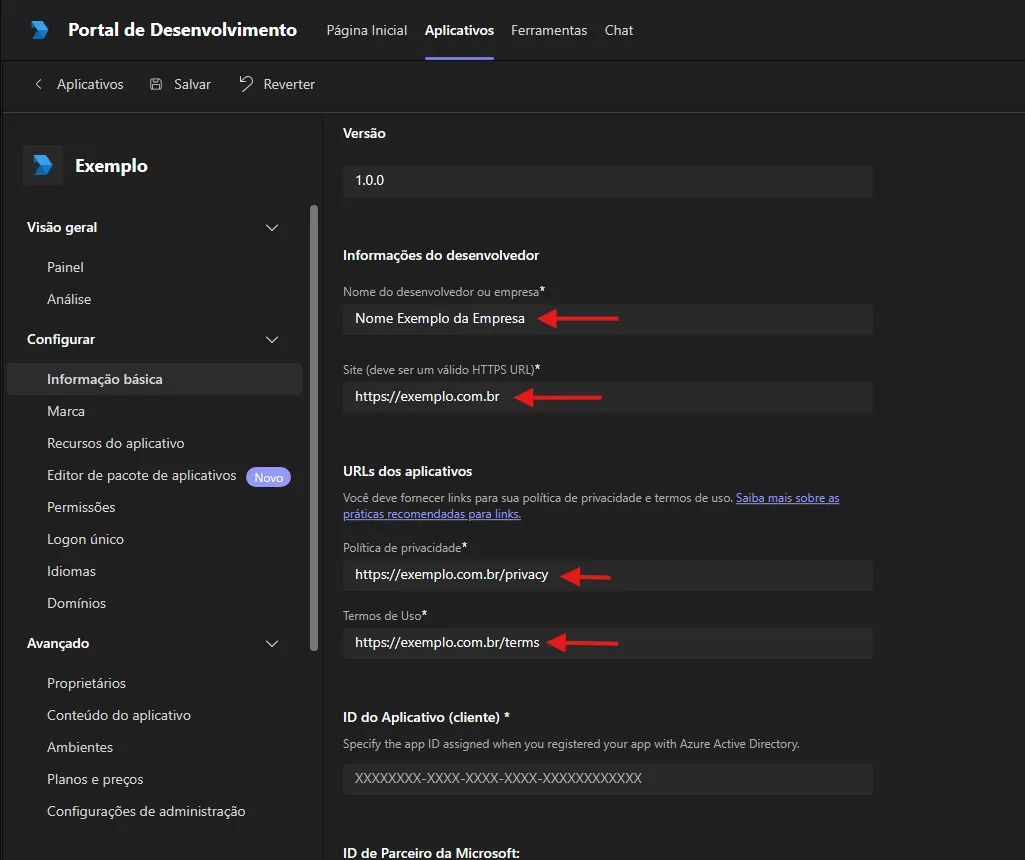Open Recursos do aplicativo
This screenshot has height=860, width=1025.
[x=116, y=443]
